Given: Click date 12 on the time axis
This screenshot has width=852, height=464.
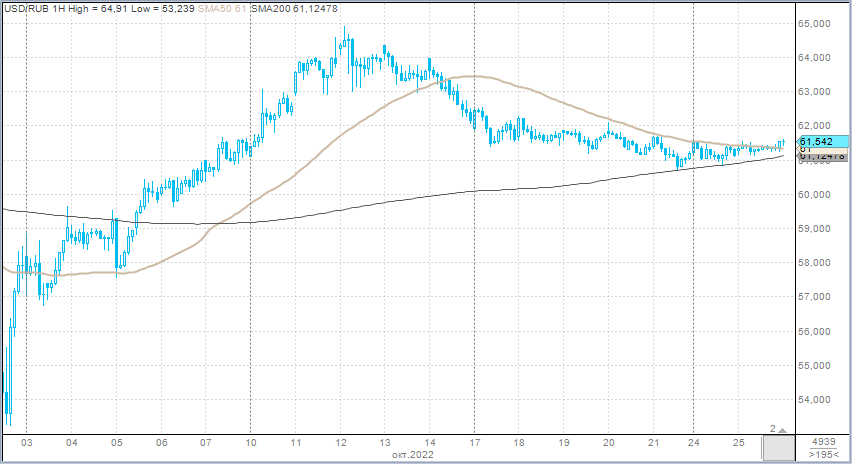Looking at the screenshot, I should click(x=341, y=442).
